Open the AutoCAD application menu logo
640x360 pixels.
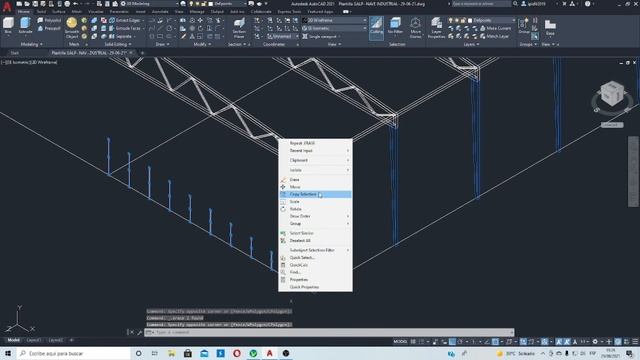[x=7, y=6]
